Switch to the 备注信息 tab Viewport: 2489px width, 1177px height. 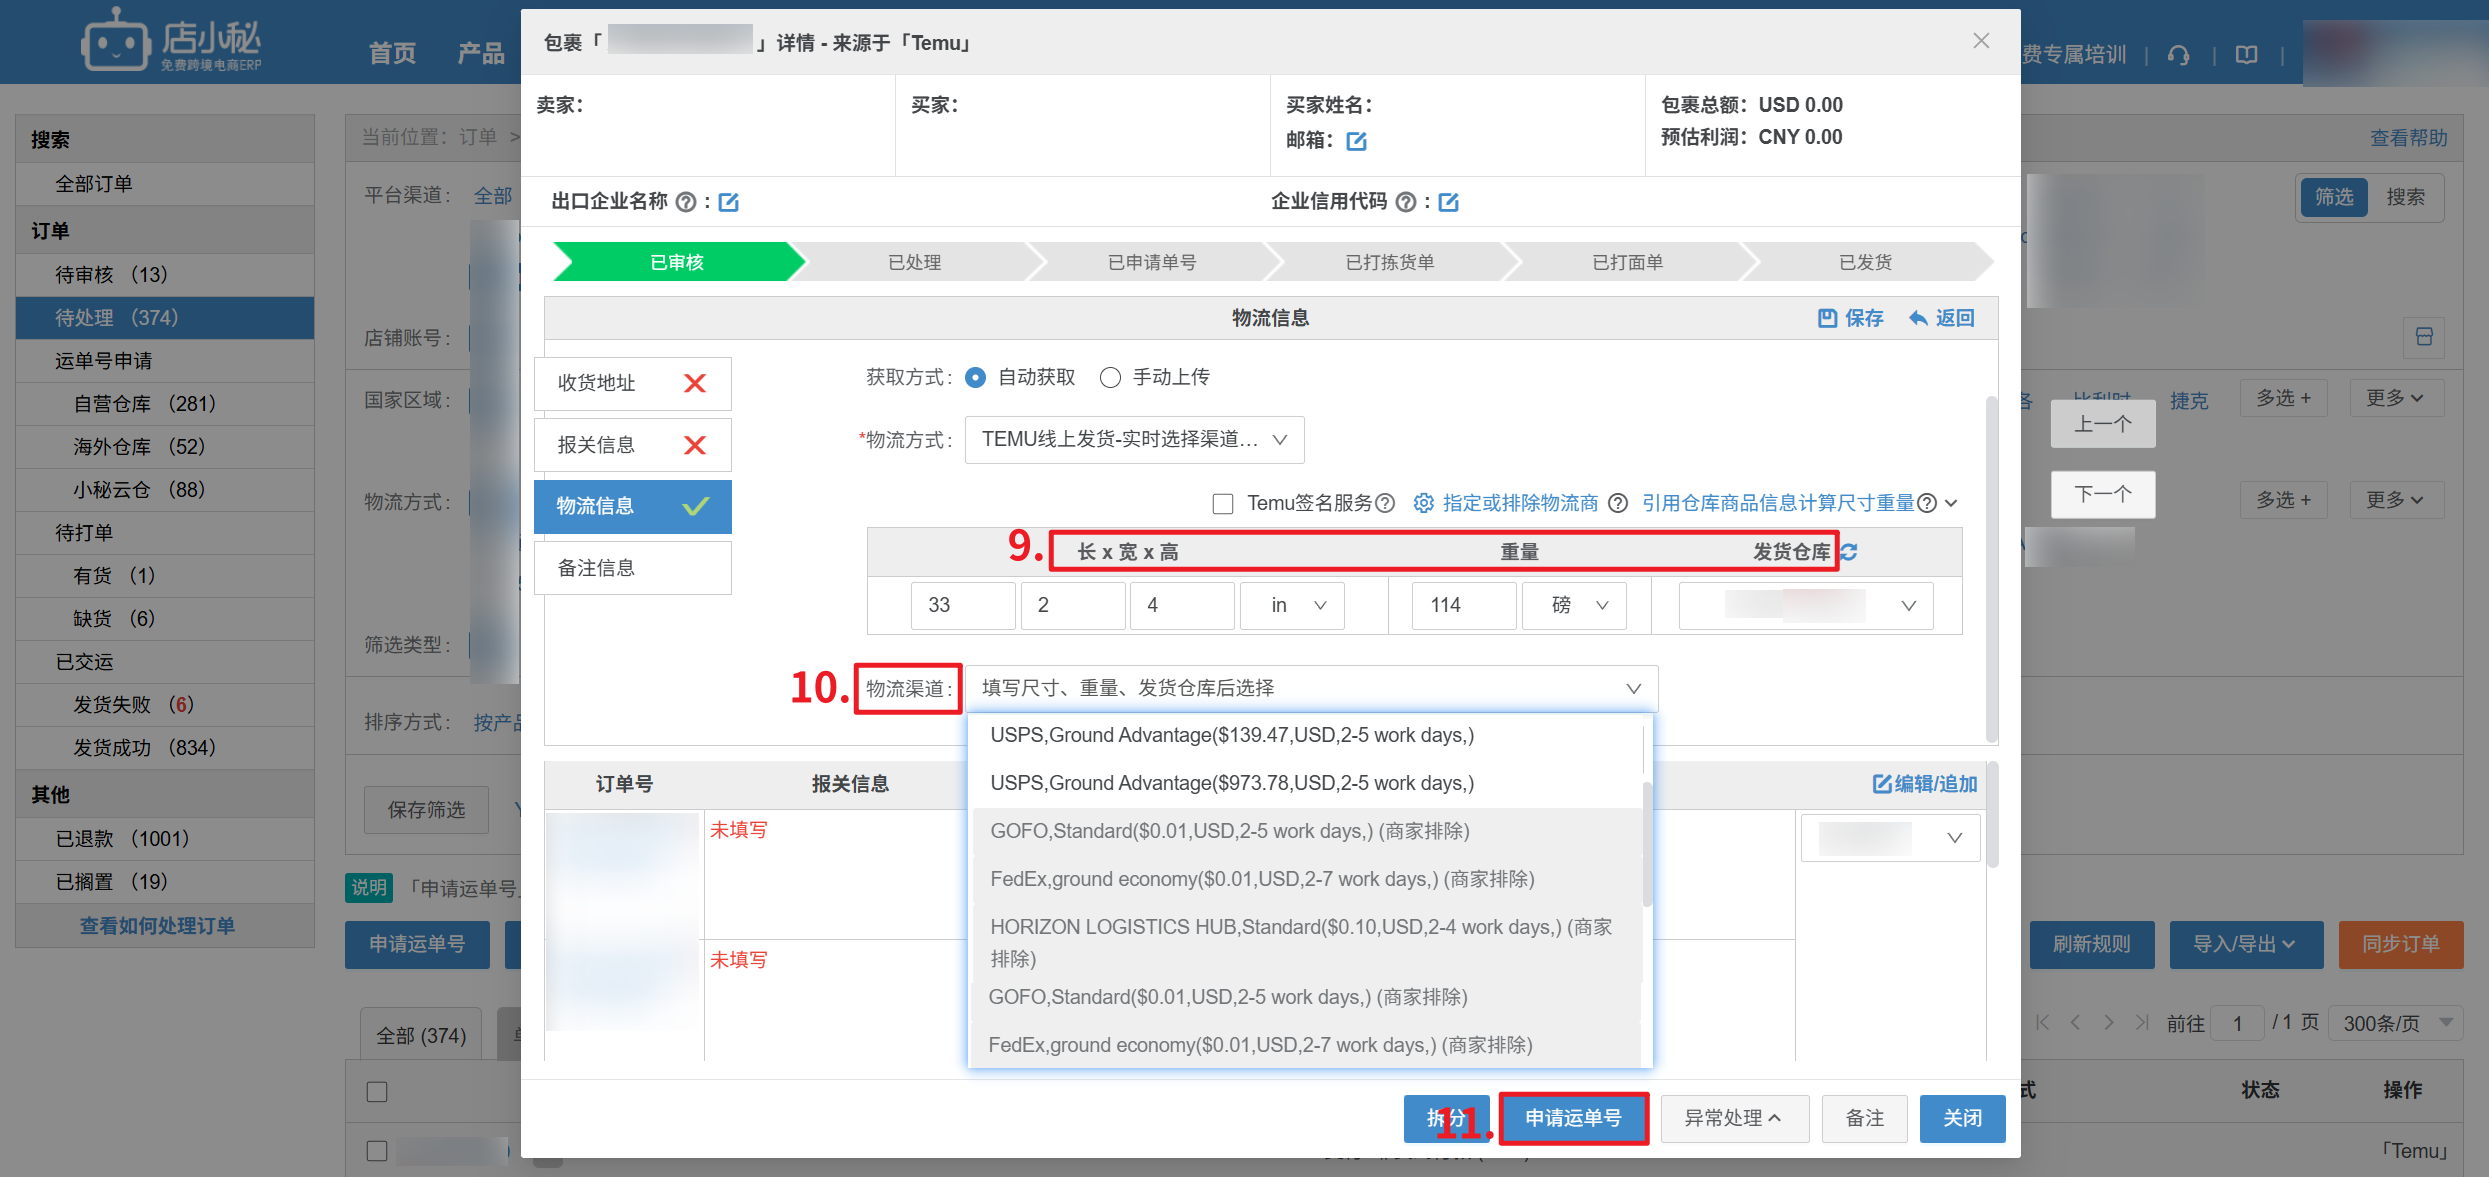click(632, 568)
